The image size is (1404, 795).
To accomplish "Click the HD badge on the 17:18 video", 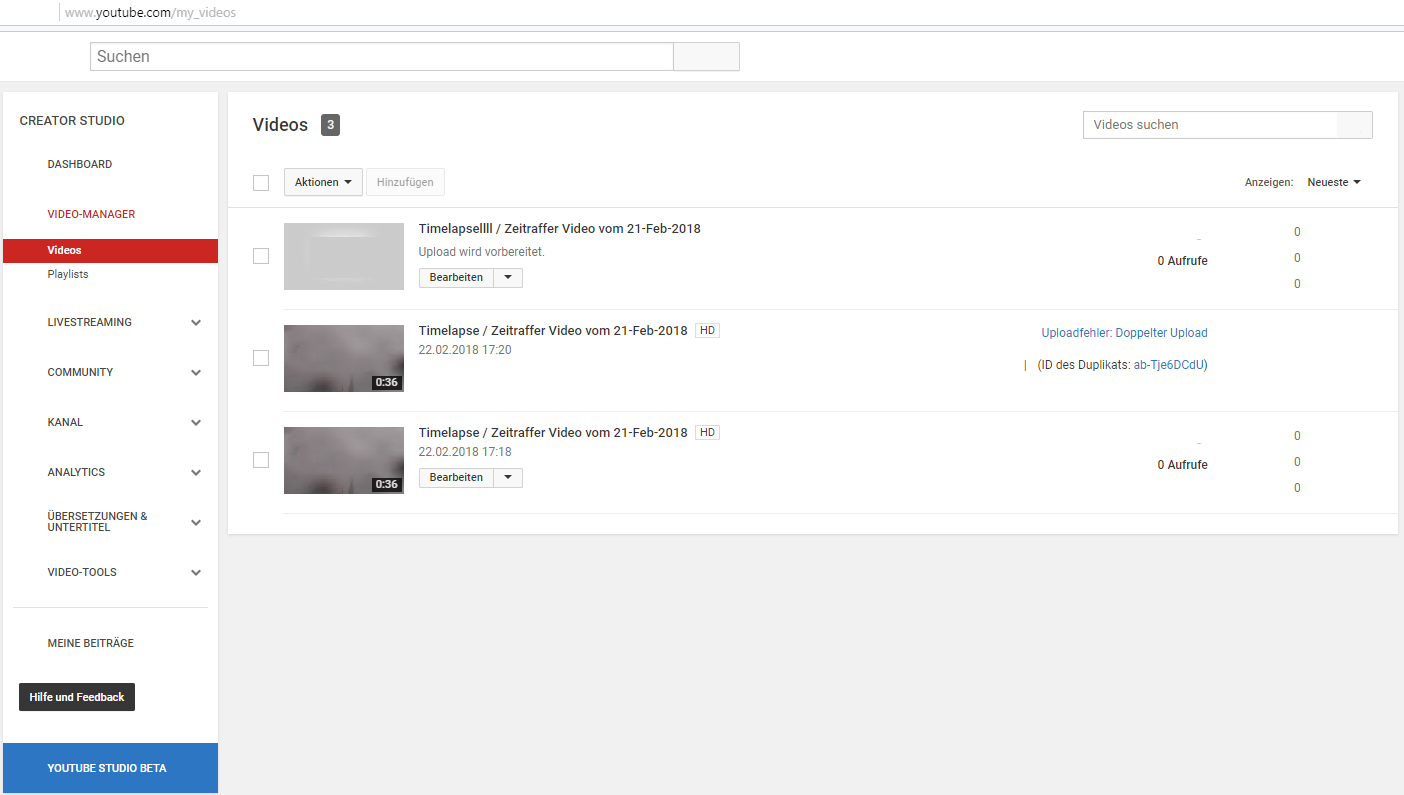I will (x=708, y=433).
